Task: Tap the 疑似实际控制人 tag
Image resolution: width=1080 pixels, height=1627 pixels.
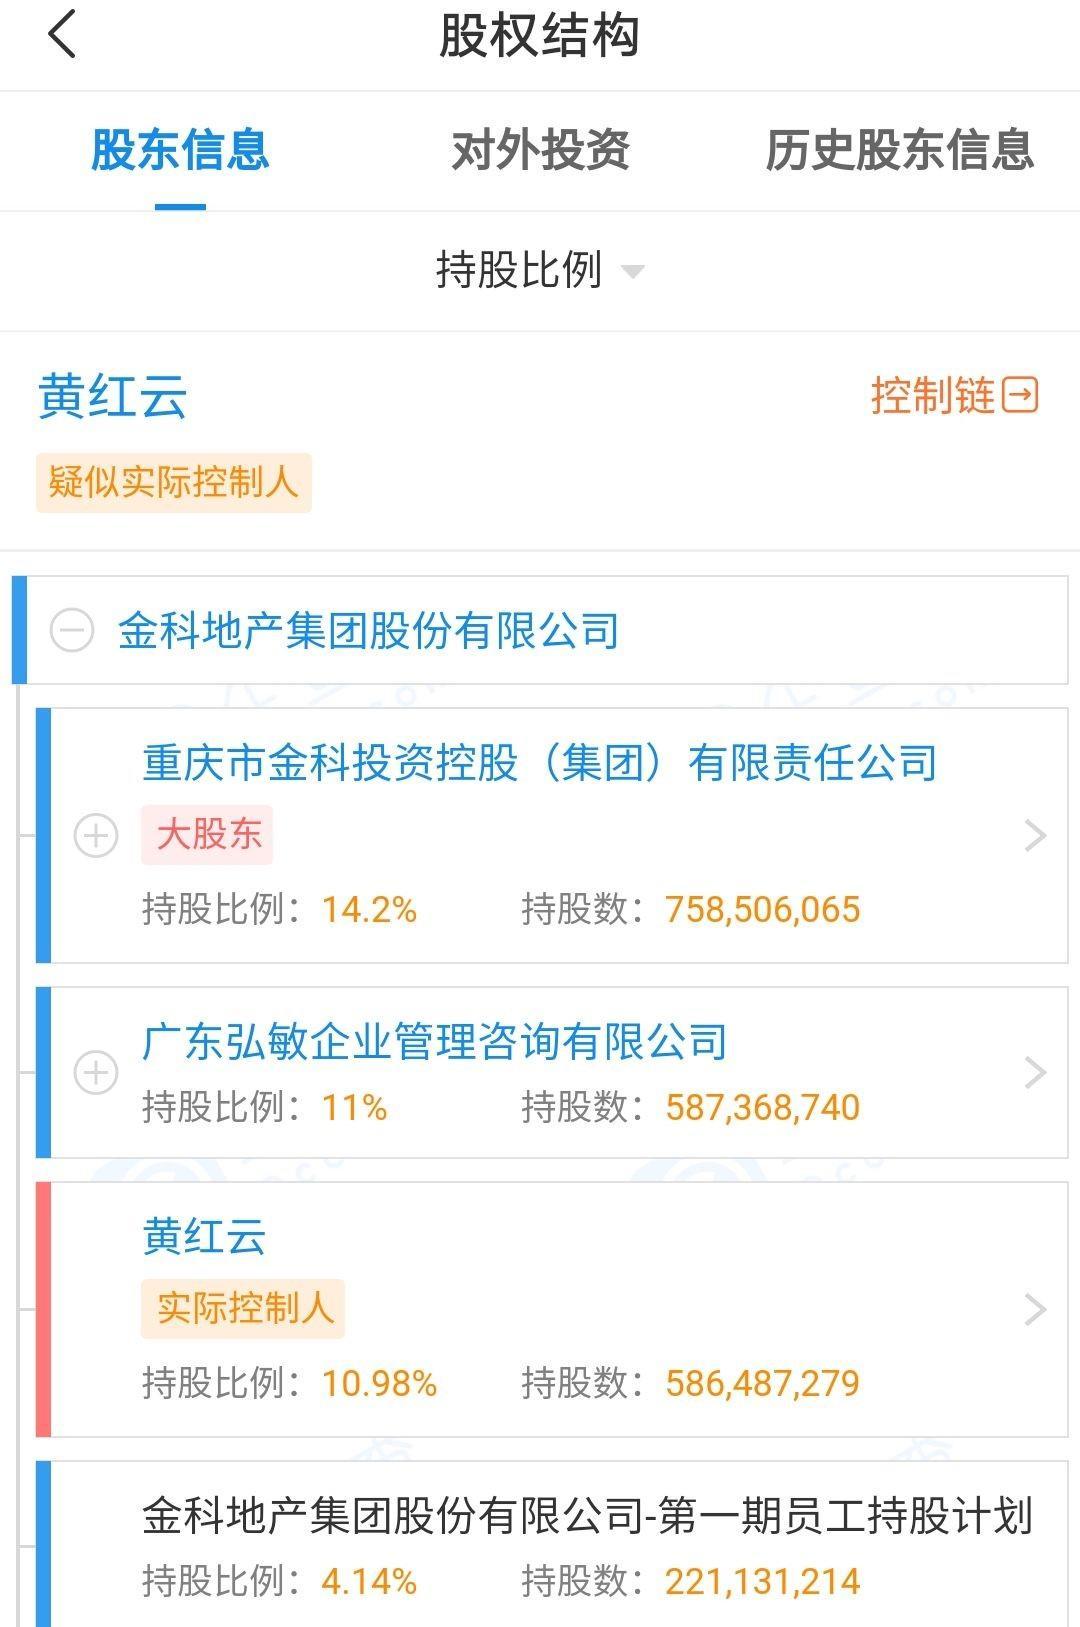Action: click(174, 482)
